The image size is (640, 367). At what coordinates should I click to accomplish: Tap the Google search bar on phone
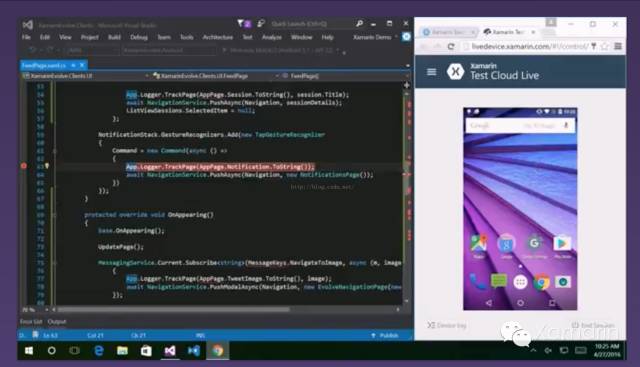[x=520, y=125]
